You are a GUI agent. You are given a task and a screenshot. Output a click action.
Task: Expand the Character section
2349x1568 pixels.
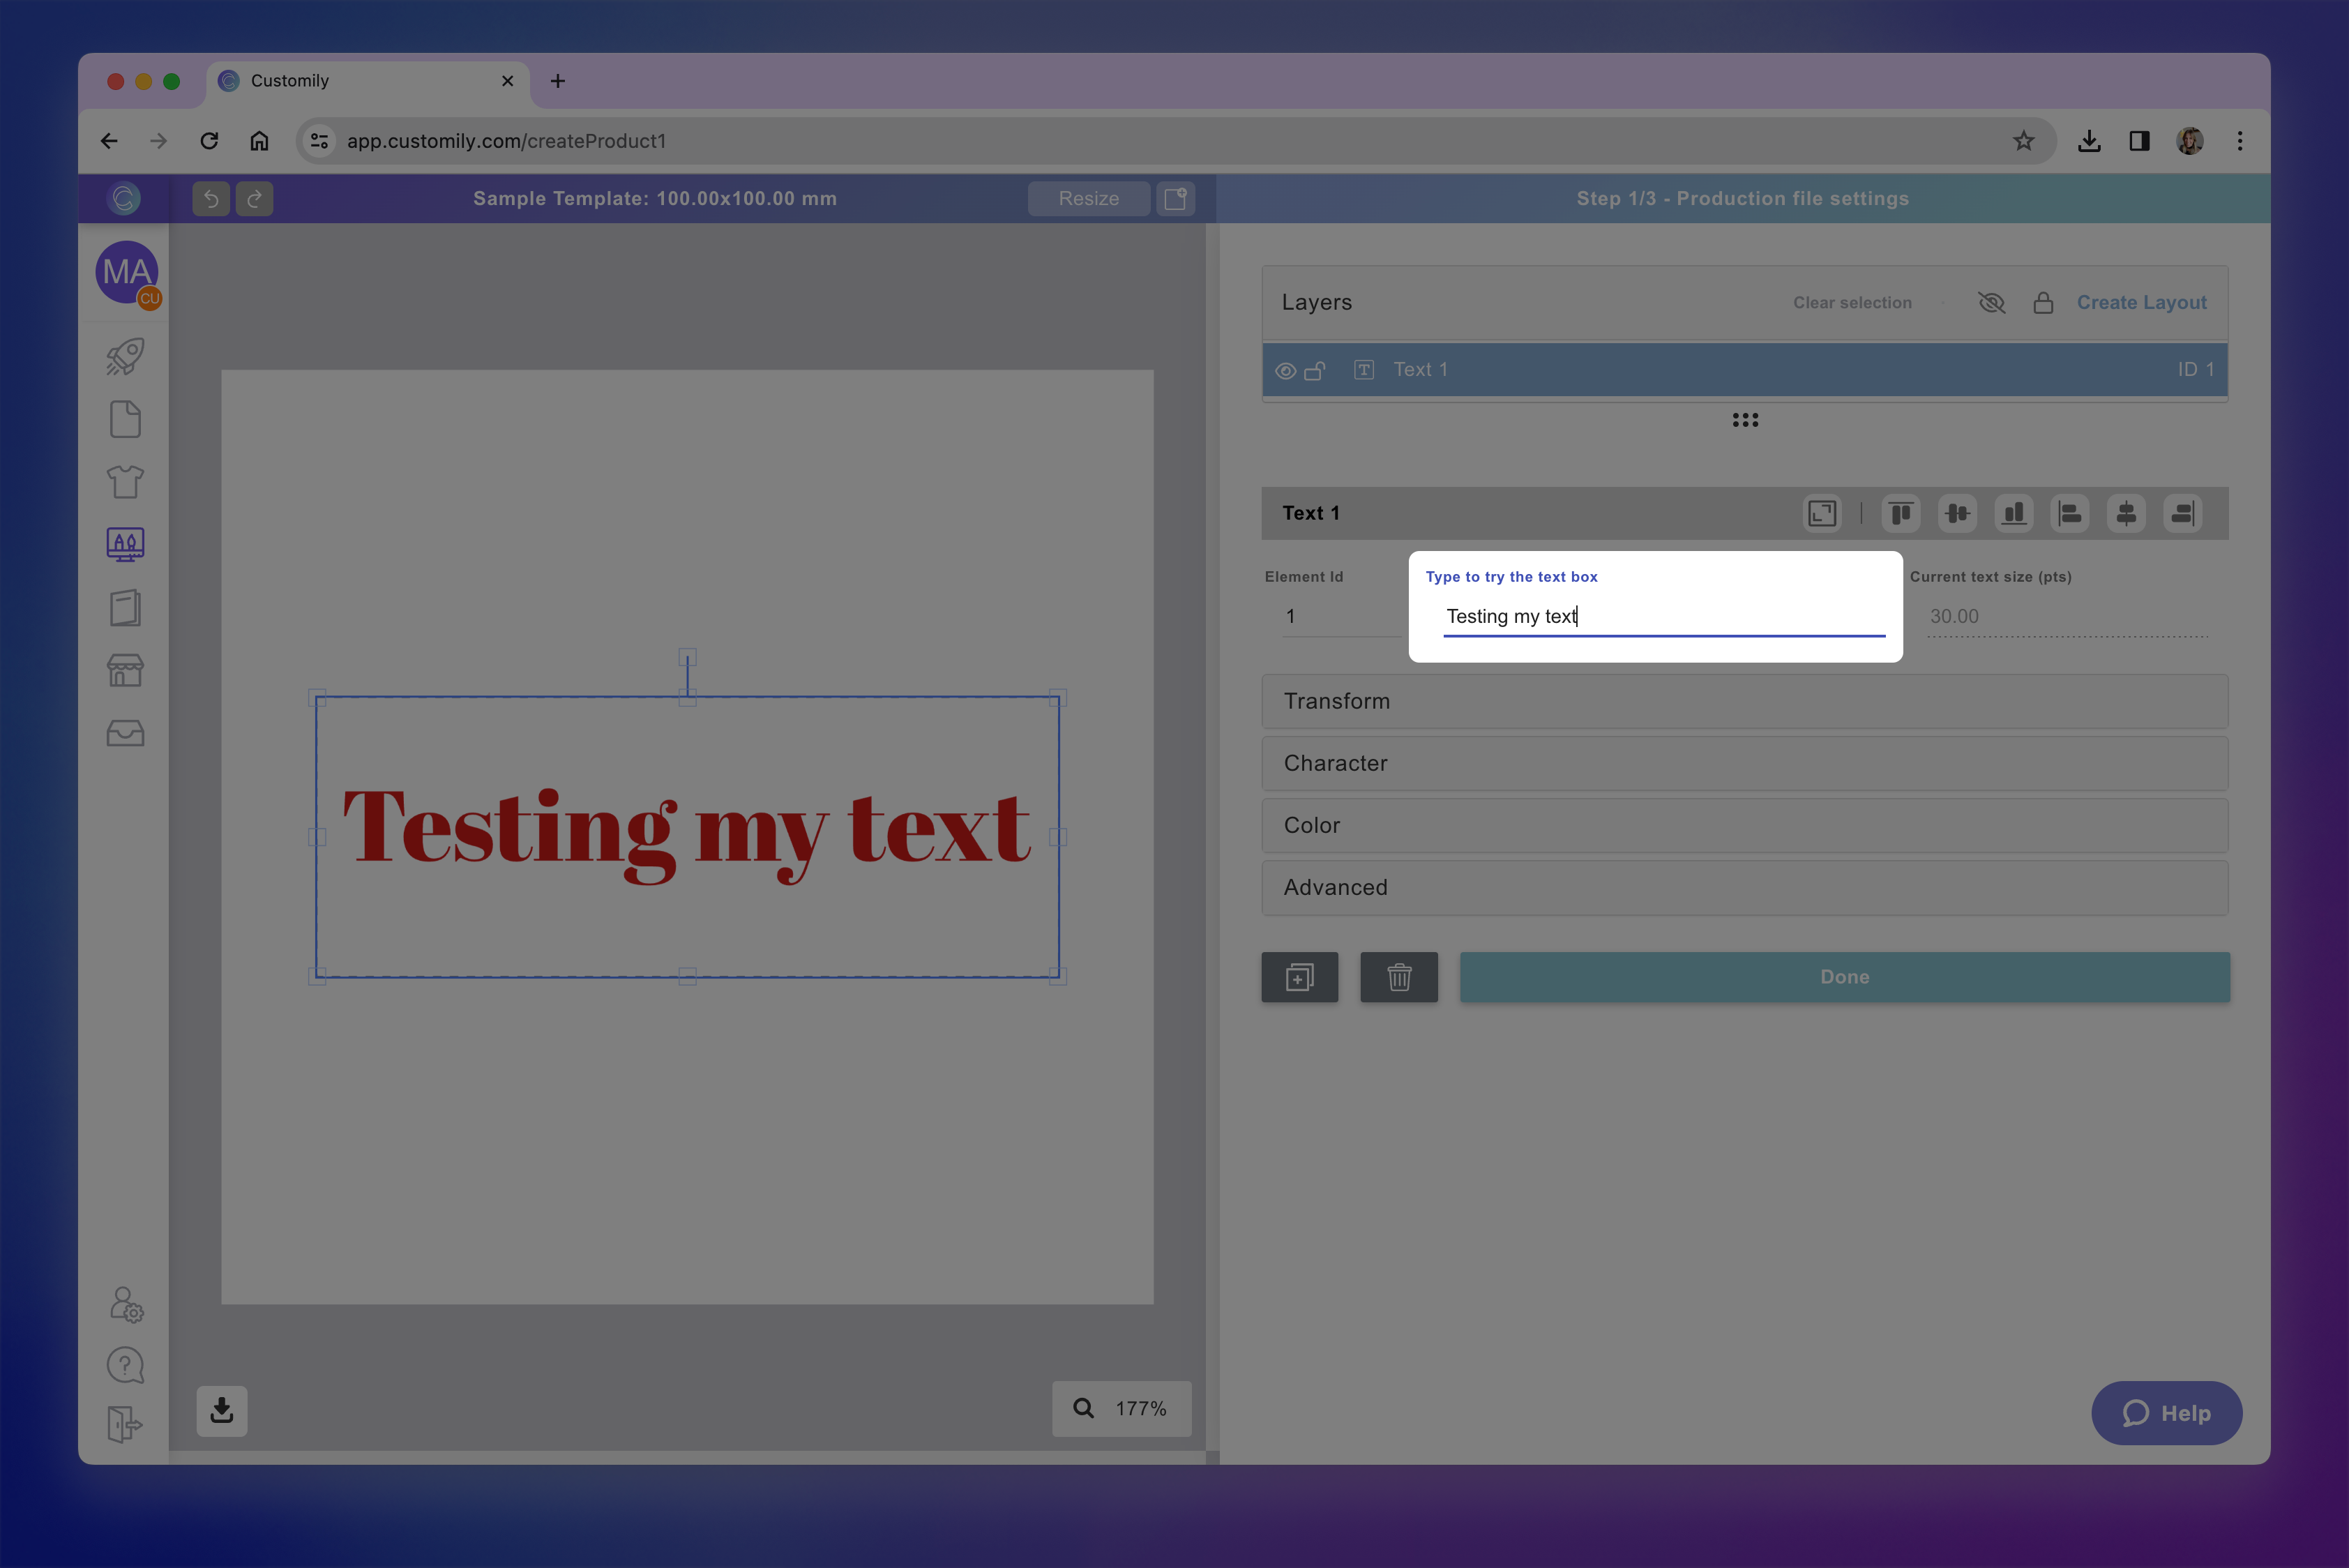point(1744,763)
